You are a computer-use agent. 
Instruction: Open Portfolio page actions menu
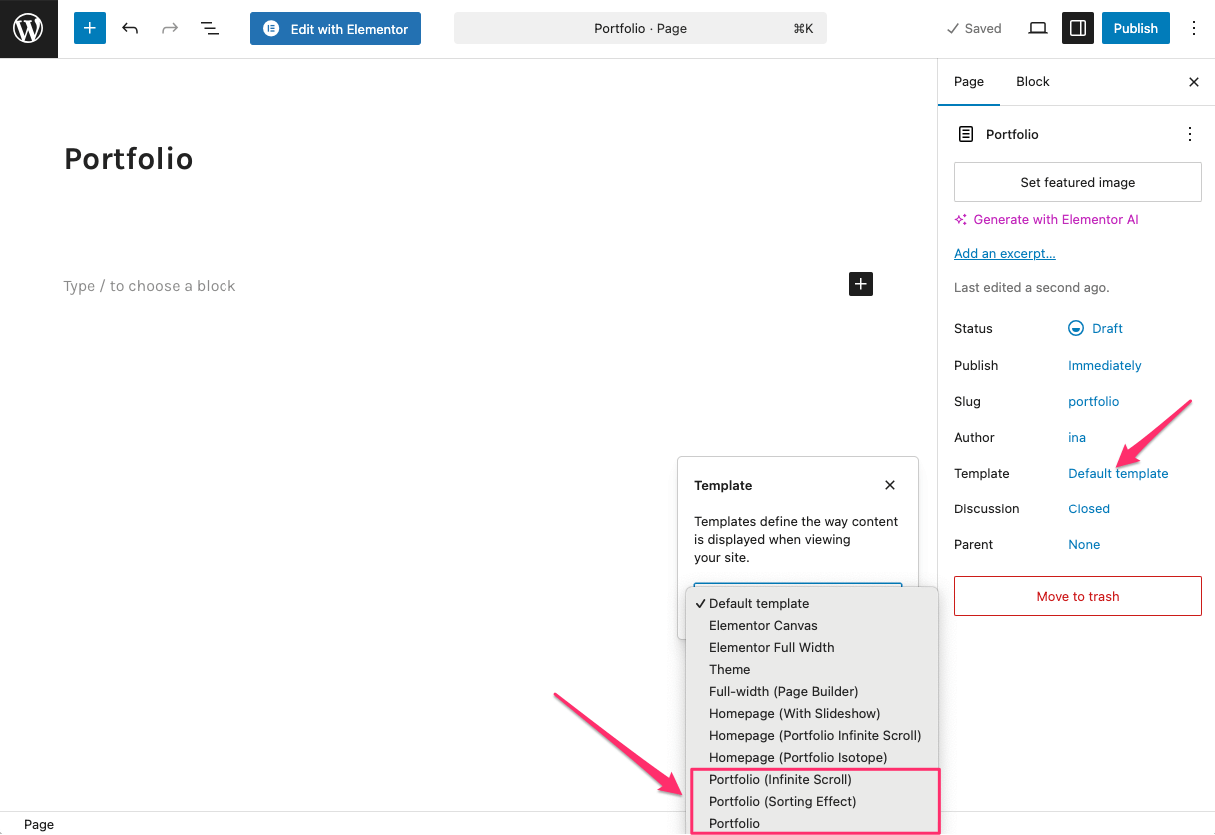1189,134
